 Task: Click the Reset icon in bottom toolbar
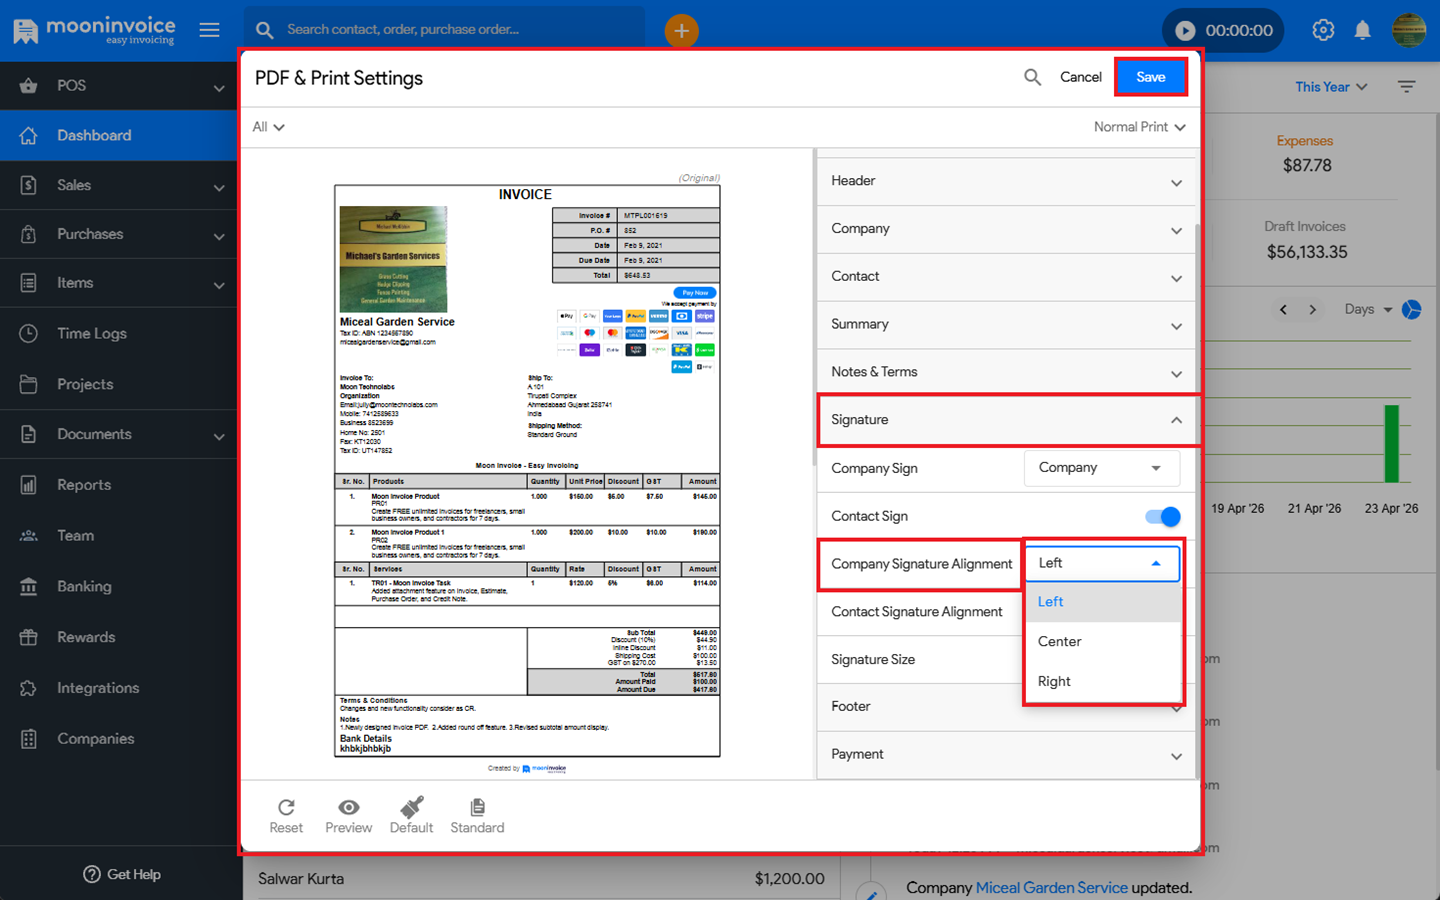click(x=286, y=808)
